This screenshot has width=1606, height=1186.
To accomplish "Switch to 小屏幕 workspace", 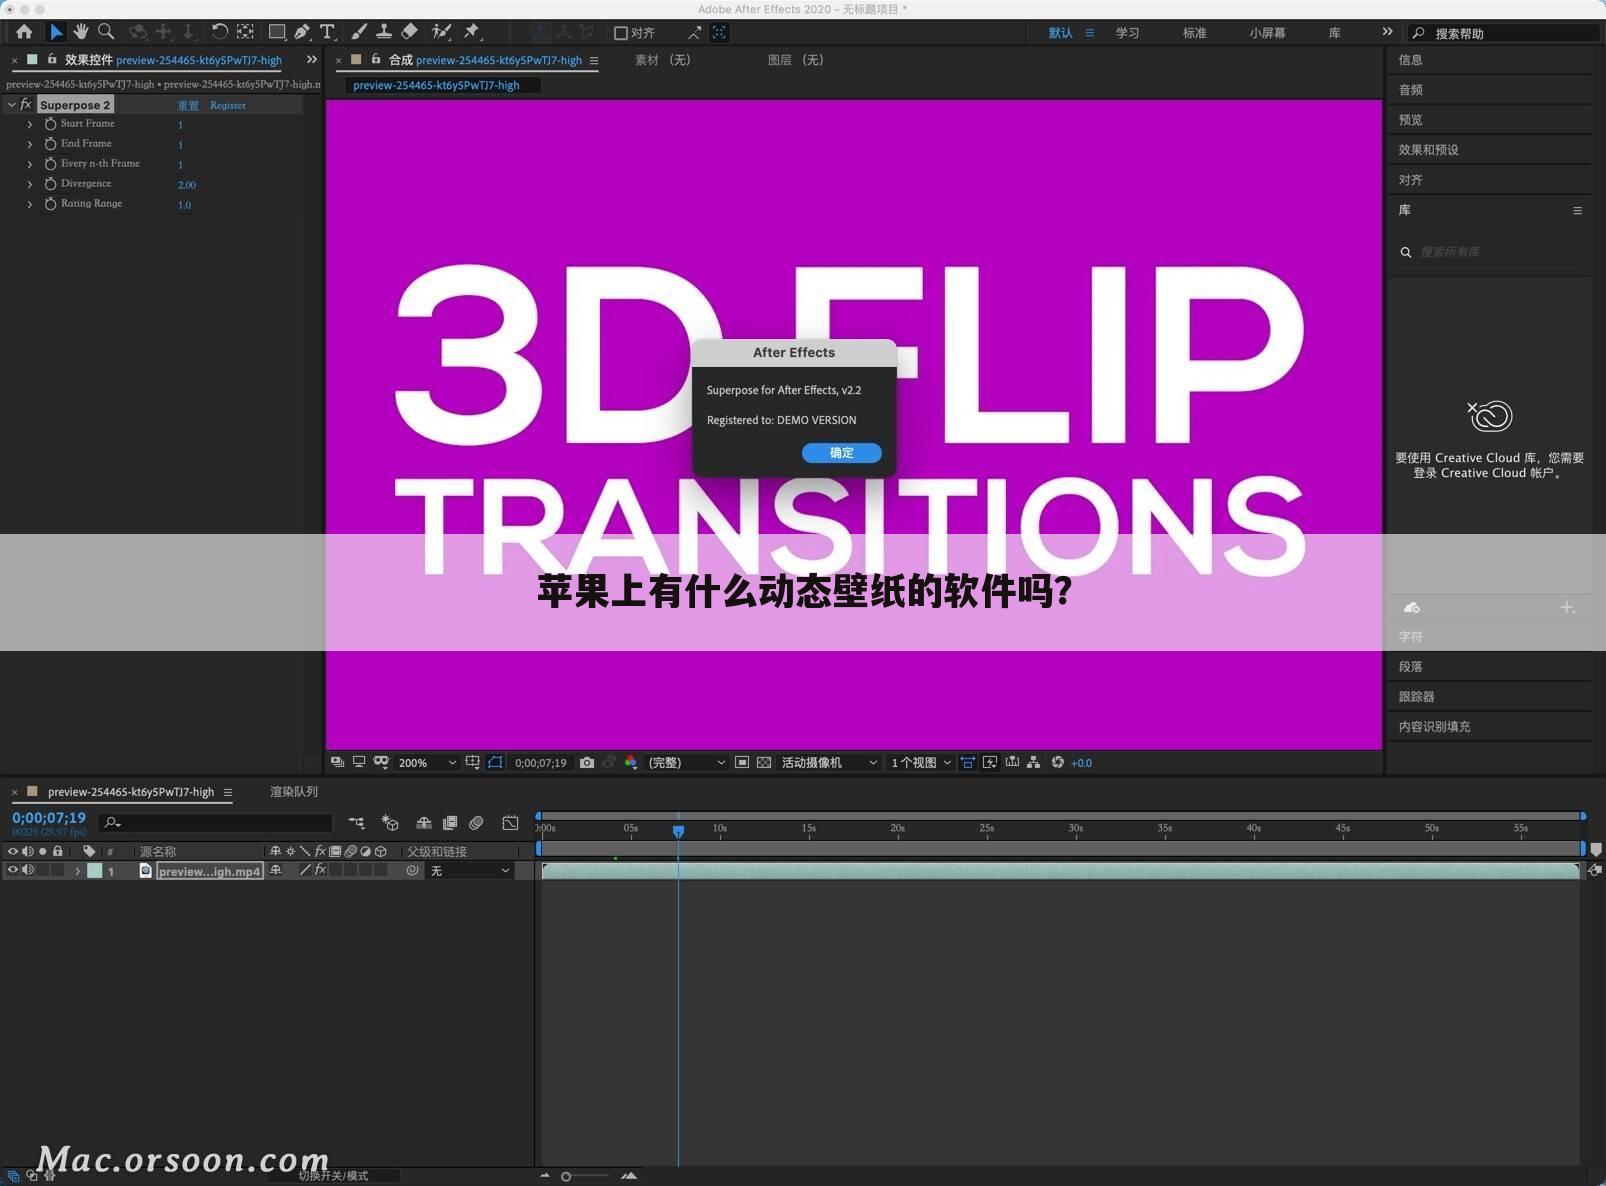I will pos(1267,33).
